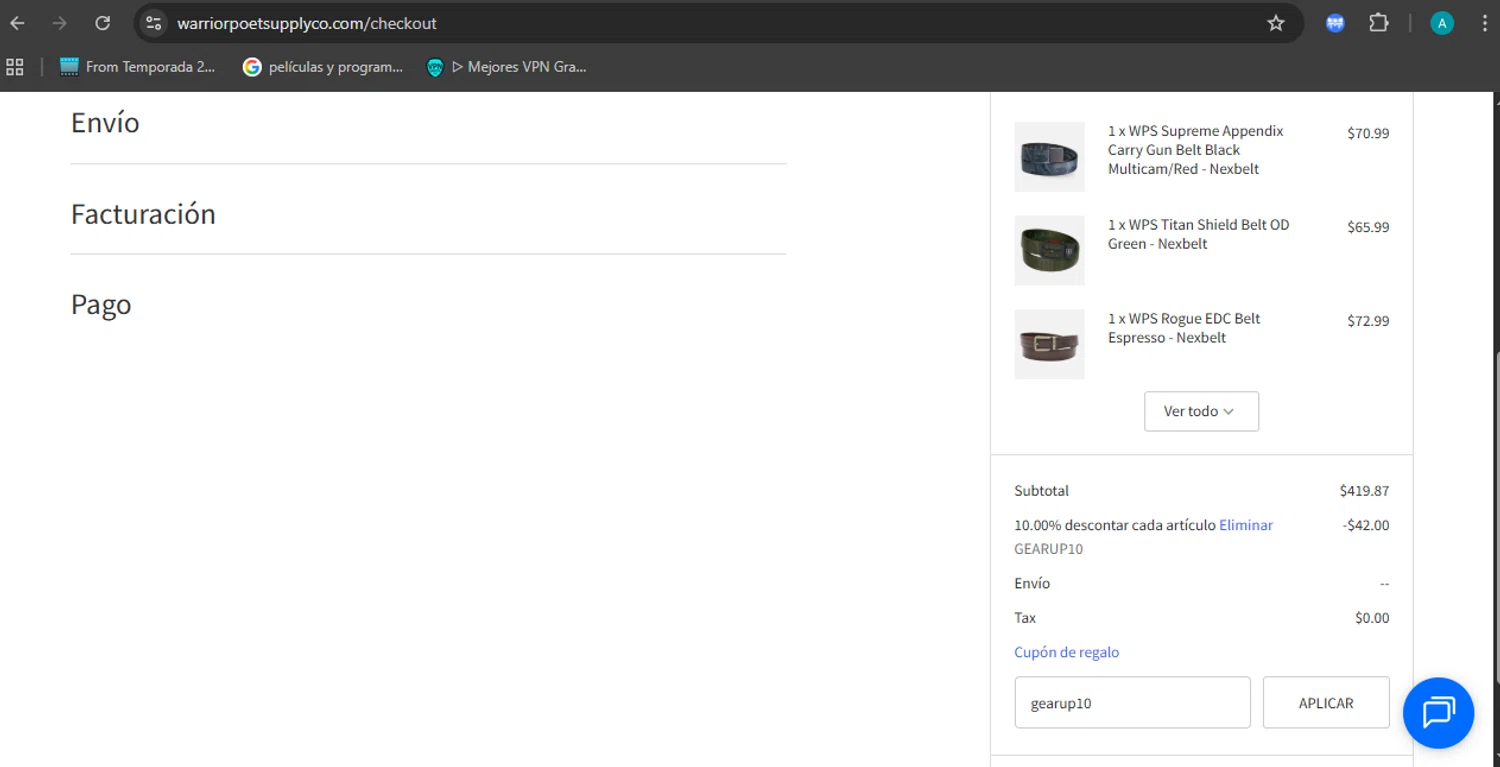Open 'From Temporada 2...' bookmark
The width and height of the screenshot is (1500, 767).
138,67
